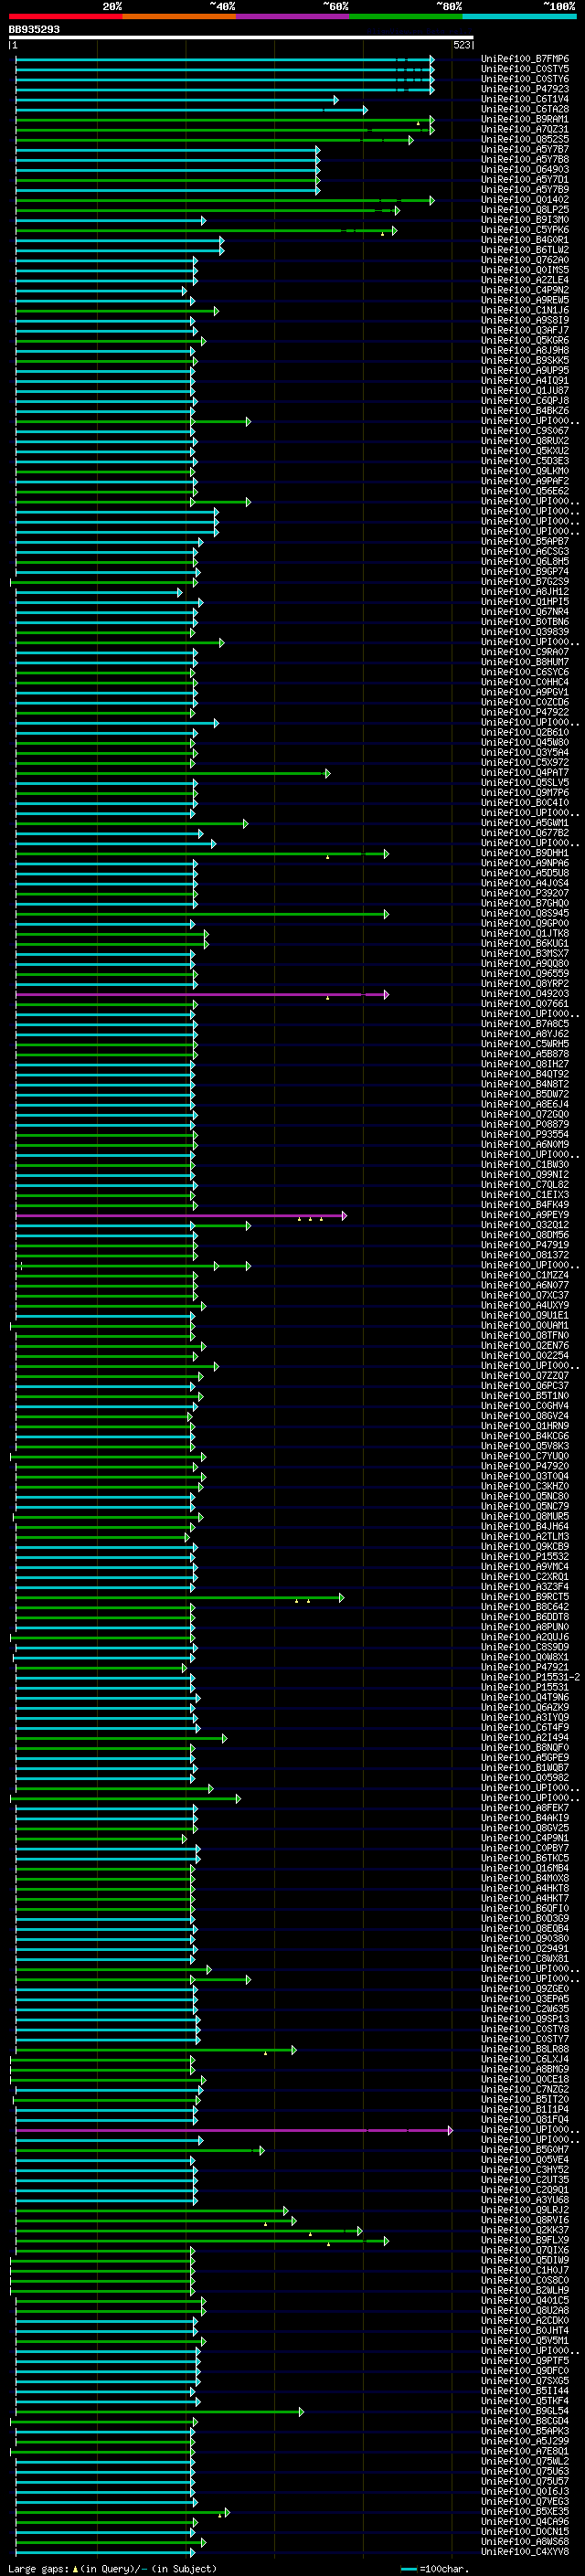This screenshot has width=585, height=2576.
Task: Click the UniRef100_Q8DM56 hit name
Action: pyautogui.click(x=525, y=1235)
